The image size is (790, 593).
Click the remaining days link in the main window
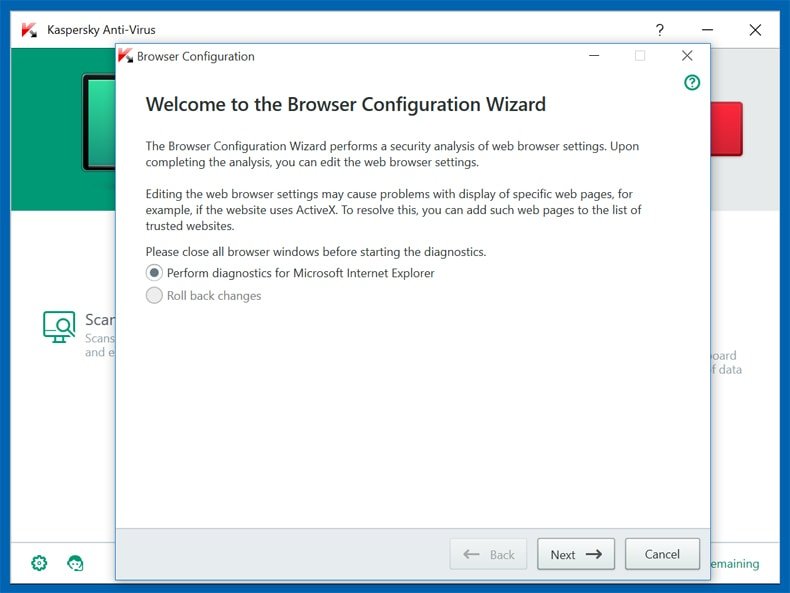pos(735,563)
